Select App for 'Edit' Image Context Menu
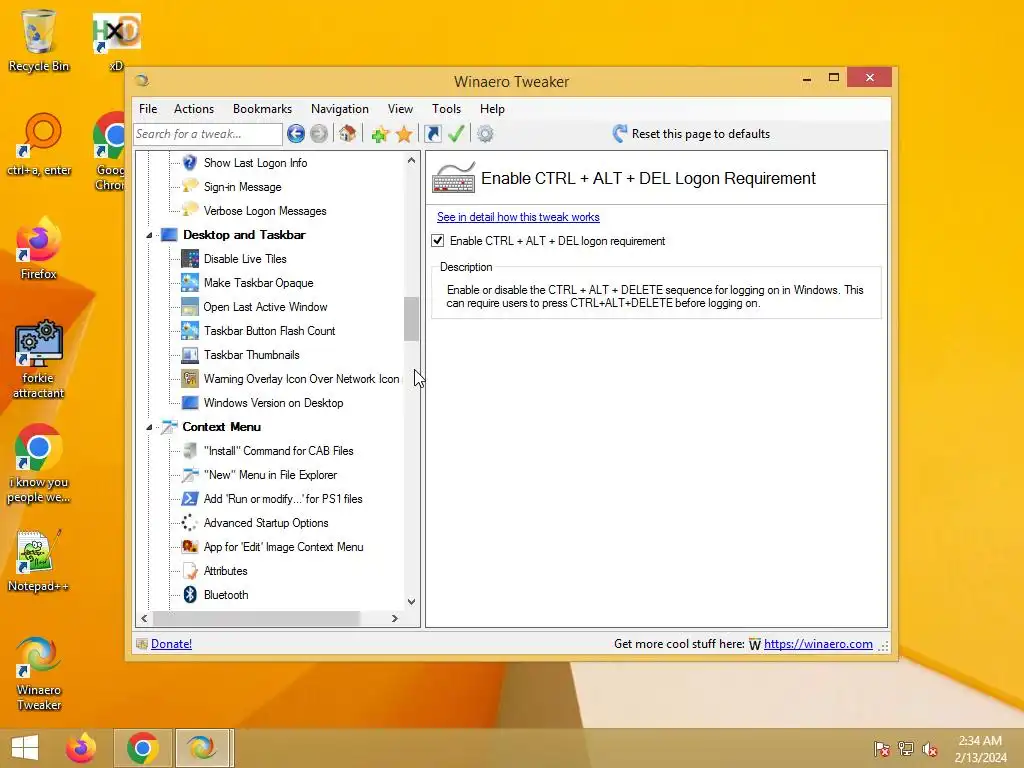The height and width of the screenshot is (768, 1024). click(283, 547)
